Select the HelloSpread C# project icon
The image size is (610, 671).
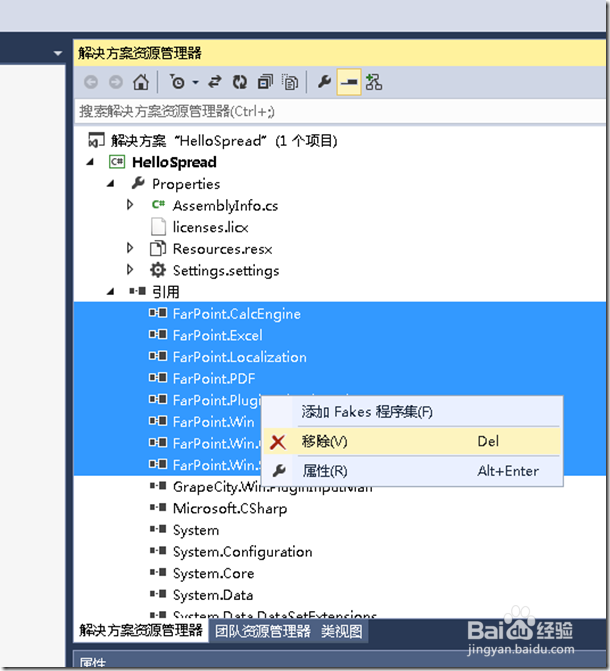coord(117,162)
